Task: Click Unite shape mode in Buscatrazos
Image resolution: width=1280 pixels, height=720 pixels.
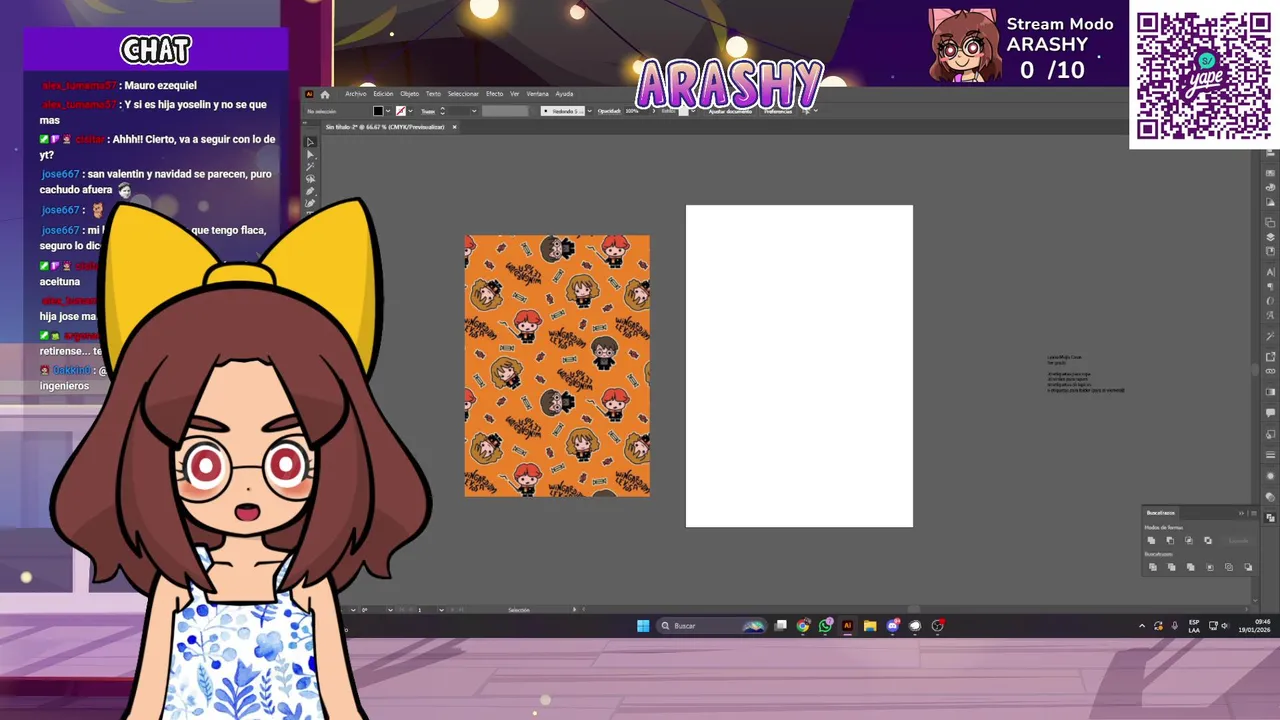Action: (1151, 540)
